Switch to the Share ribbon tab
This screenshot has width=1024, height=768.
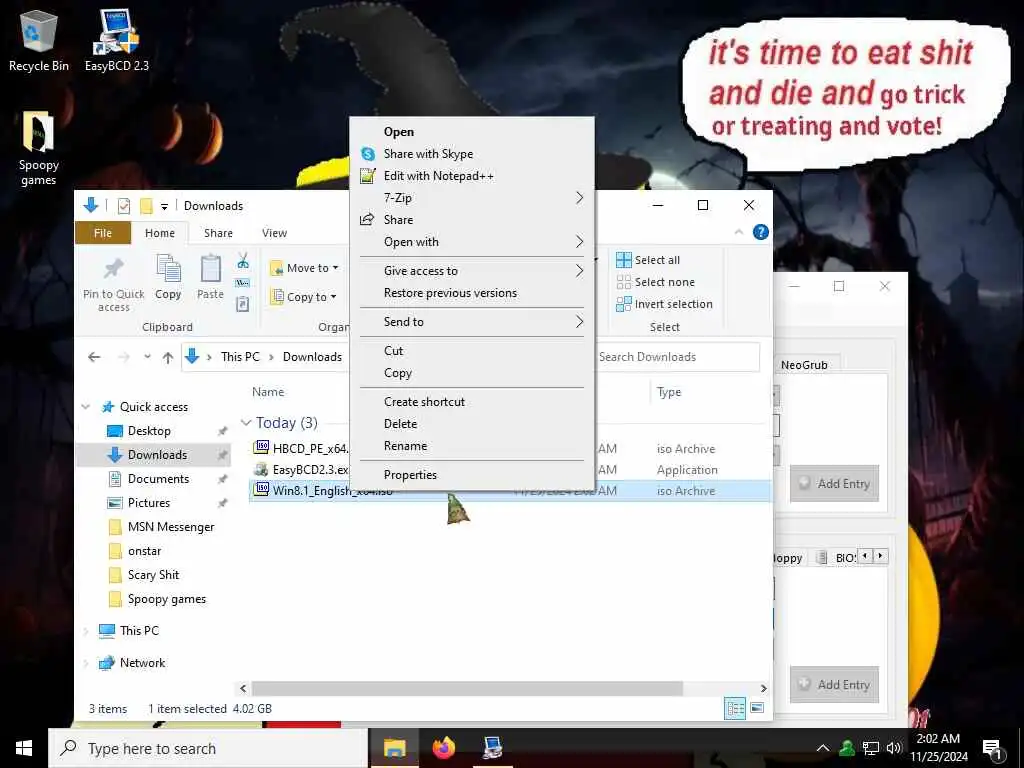[x=218, y=233]
